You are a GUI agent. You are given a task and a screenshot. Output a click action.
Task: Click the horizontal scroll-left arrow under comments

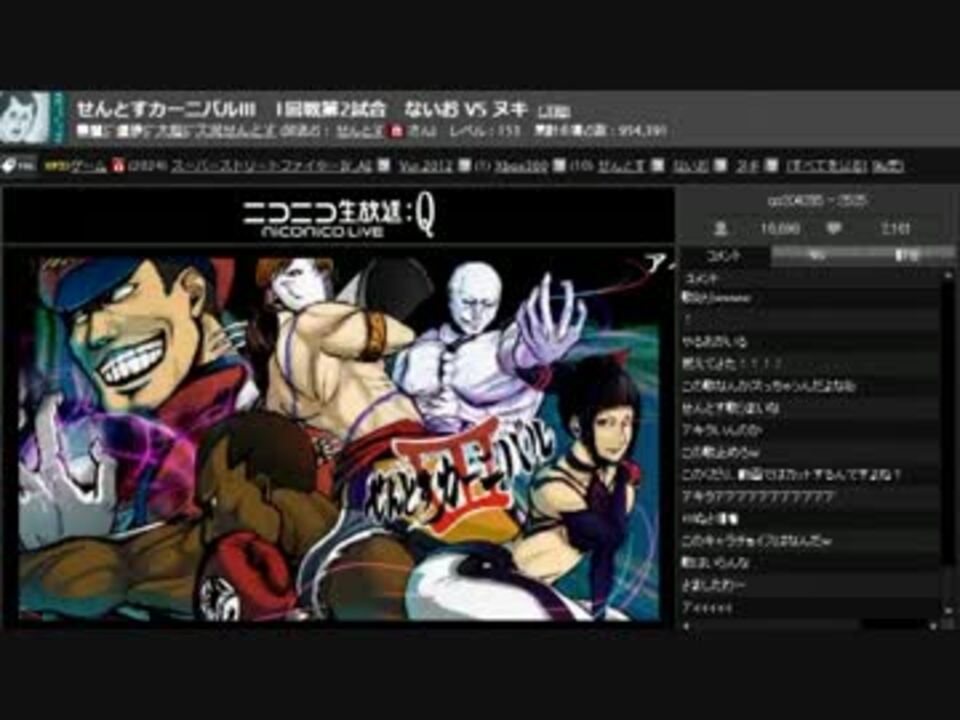(686, 625)
